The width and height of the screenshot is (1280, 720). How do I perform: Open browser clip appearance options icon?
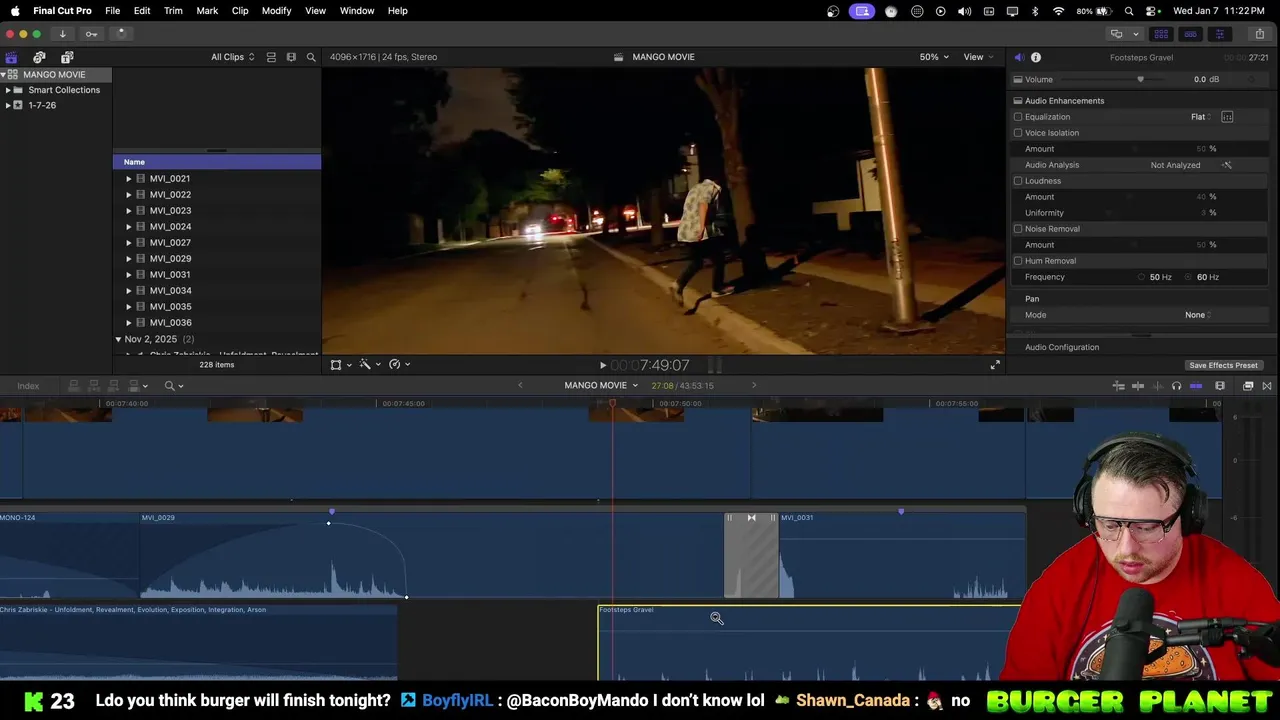pyautogui.click(x=291, y=57)
